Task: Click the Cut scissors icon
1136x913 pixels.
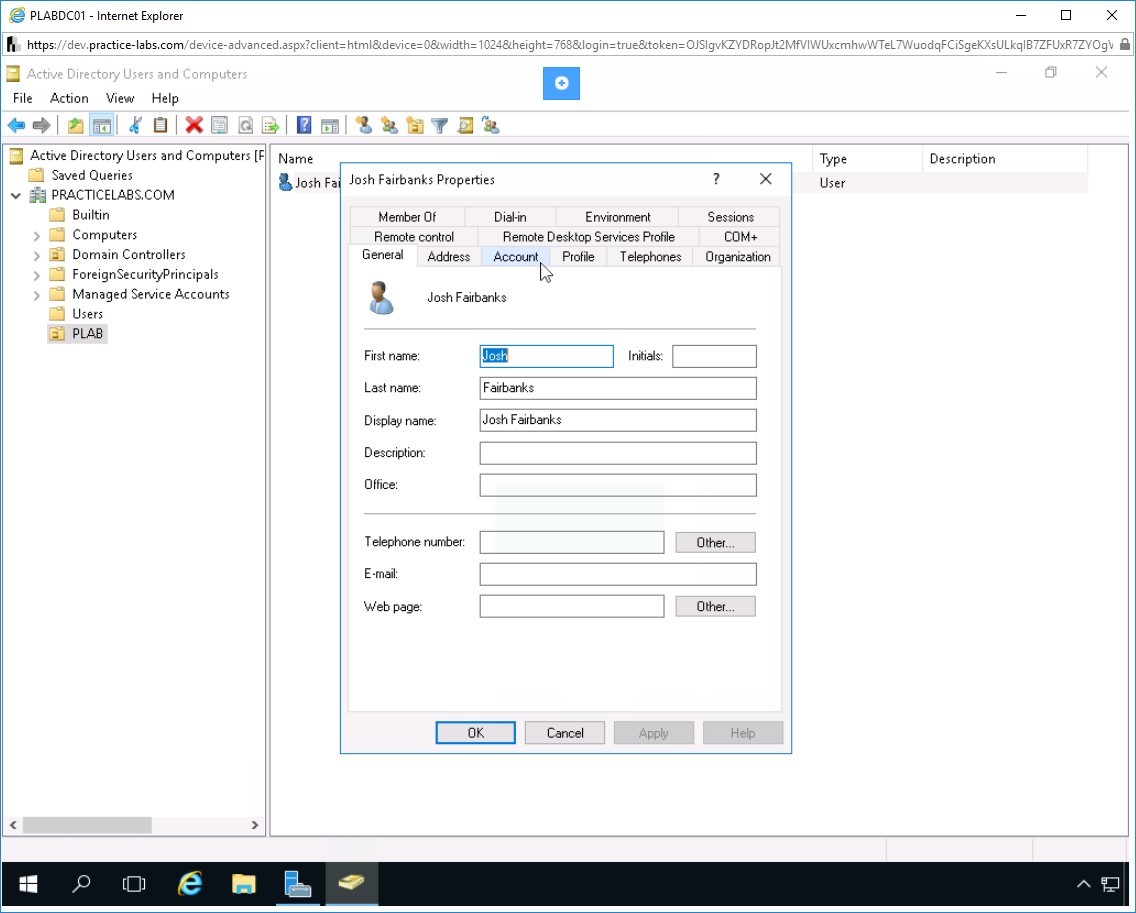Action: coord(135,125)
